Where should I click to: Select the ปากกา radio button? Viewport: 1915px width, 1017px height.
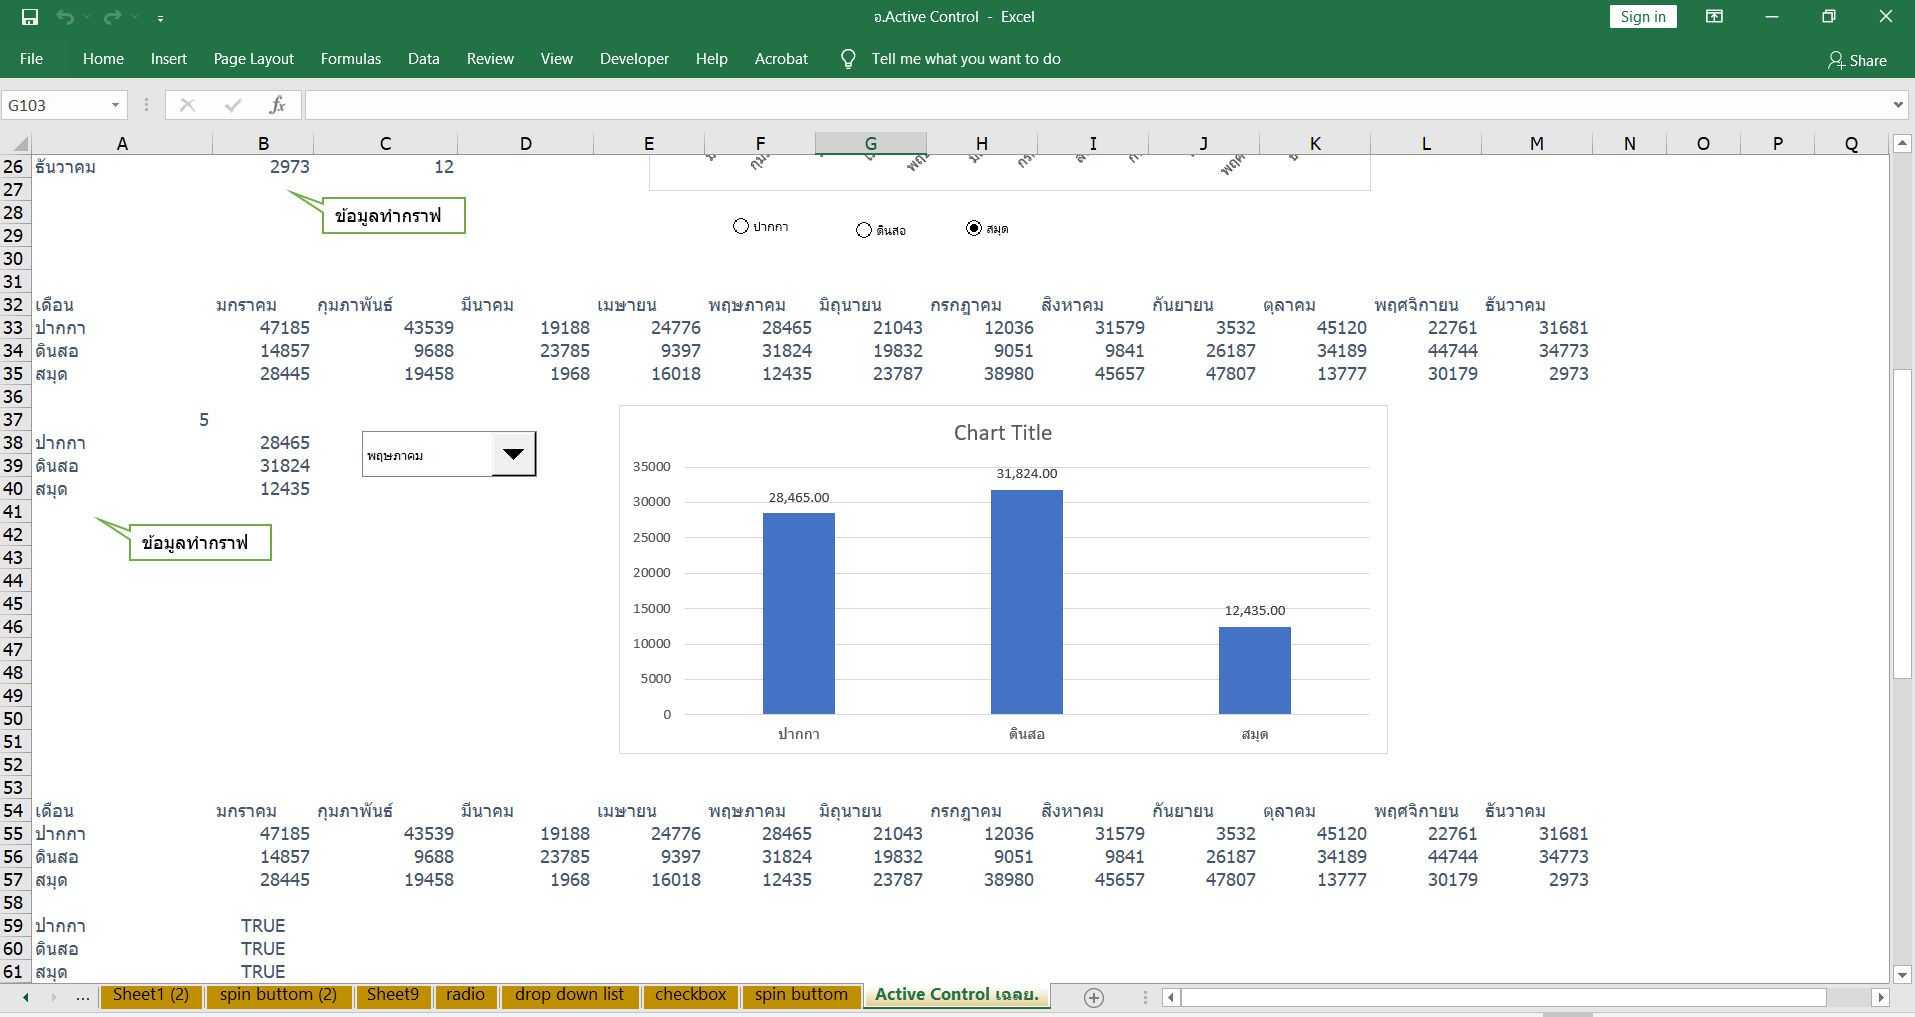pyautogui.click(x=741, y=226)
